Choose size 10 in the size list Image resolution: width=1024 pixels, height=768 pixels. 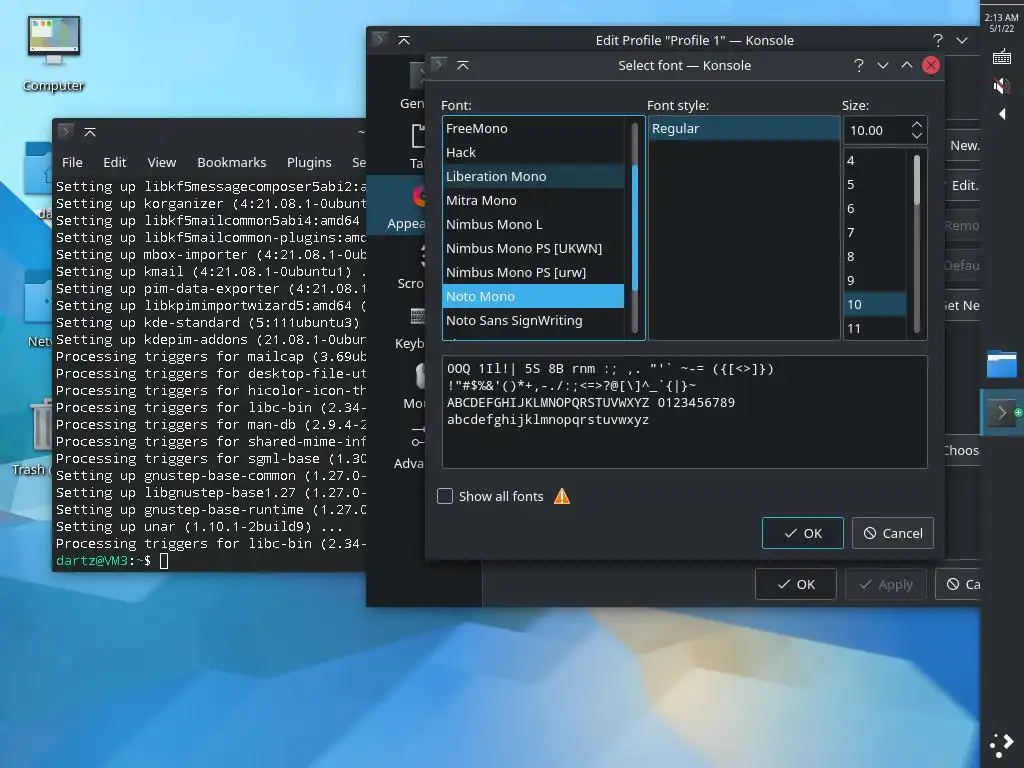coord(875,305)
